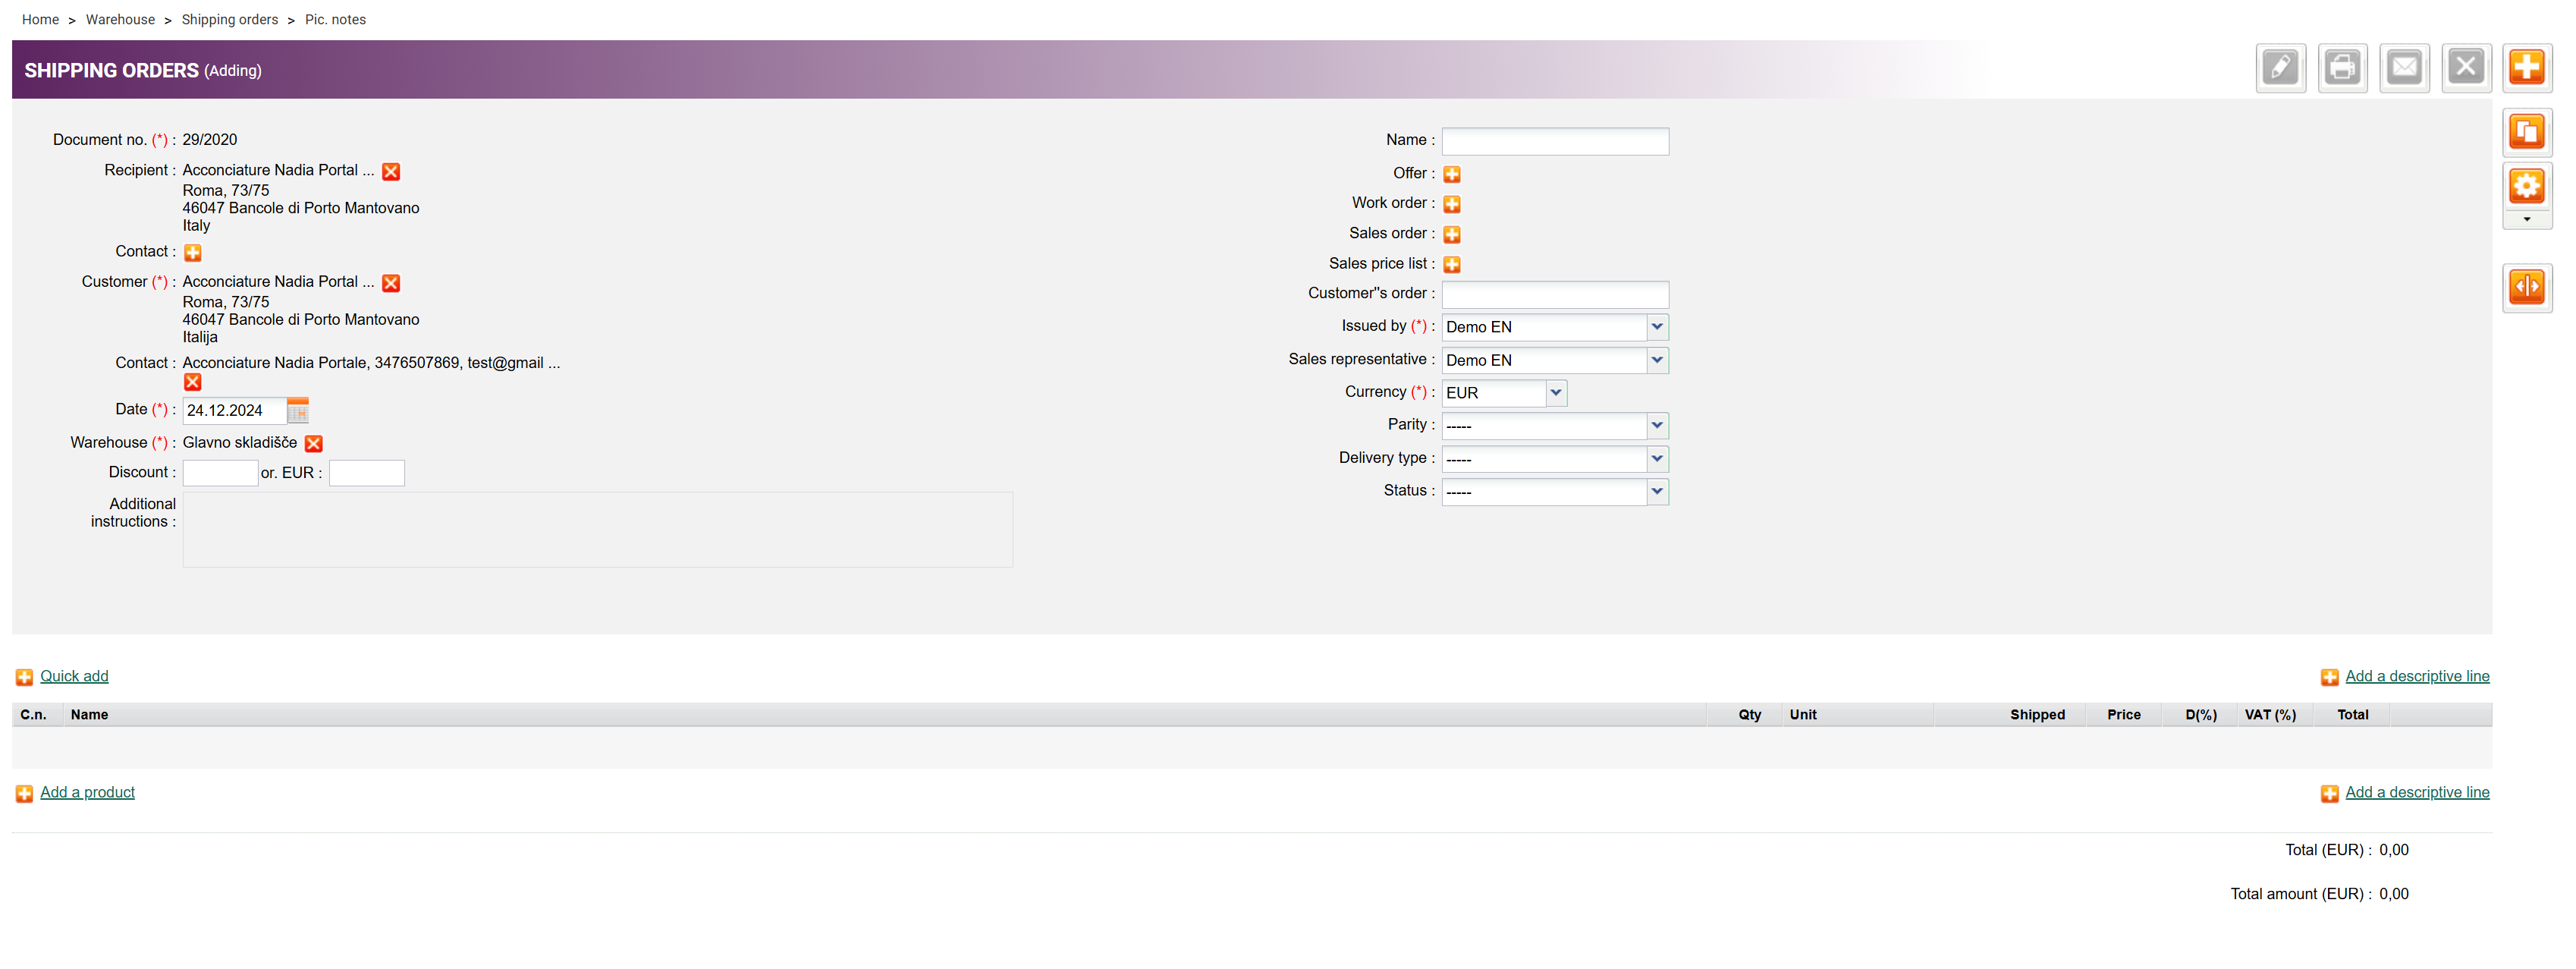Open the Delivery type dropdown
The height and width of the screenshot is (969, 2576).
coord(1656,459)
